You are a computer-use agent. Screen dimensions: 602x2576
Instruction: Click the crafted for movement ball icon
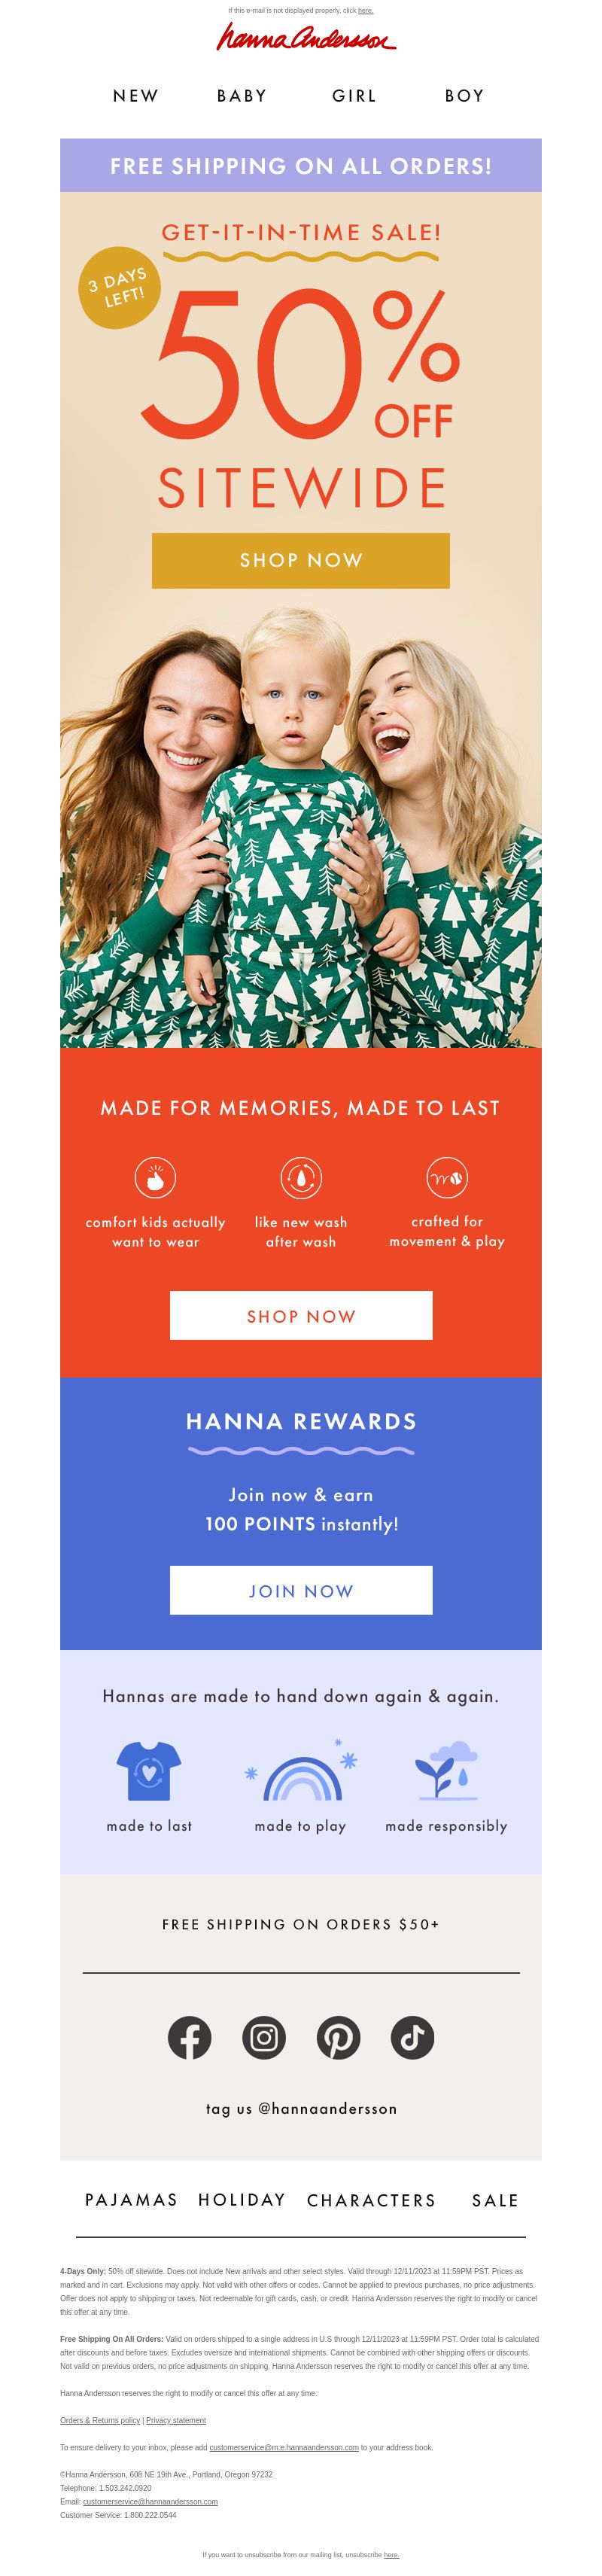tap(447, 1177)
